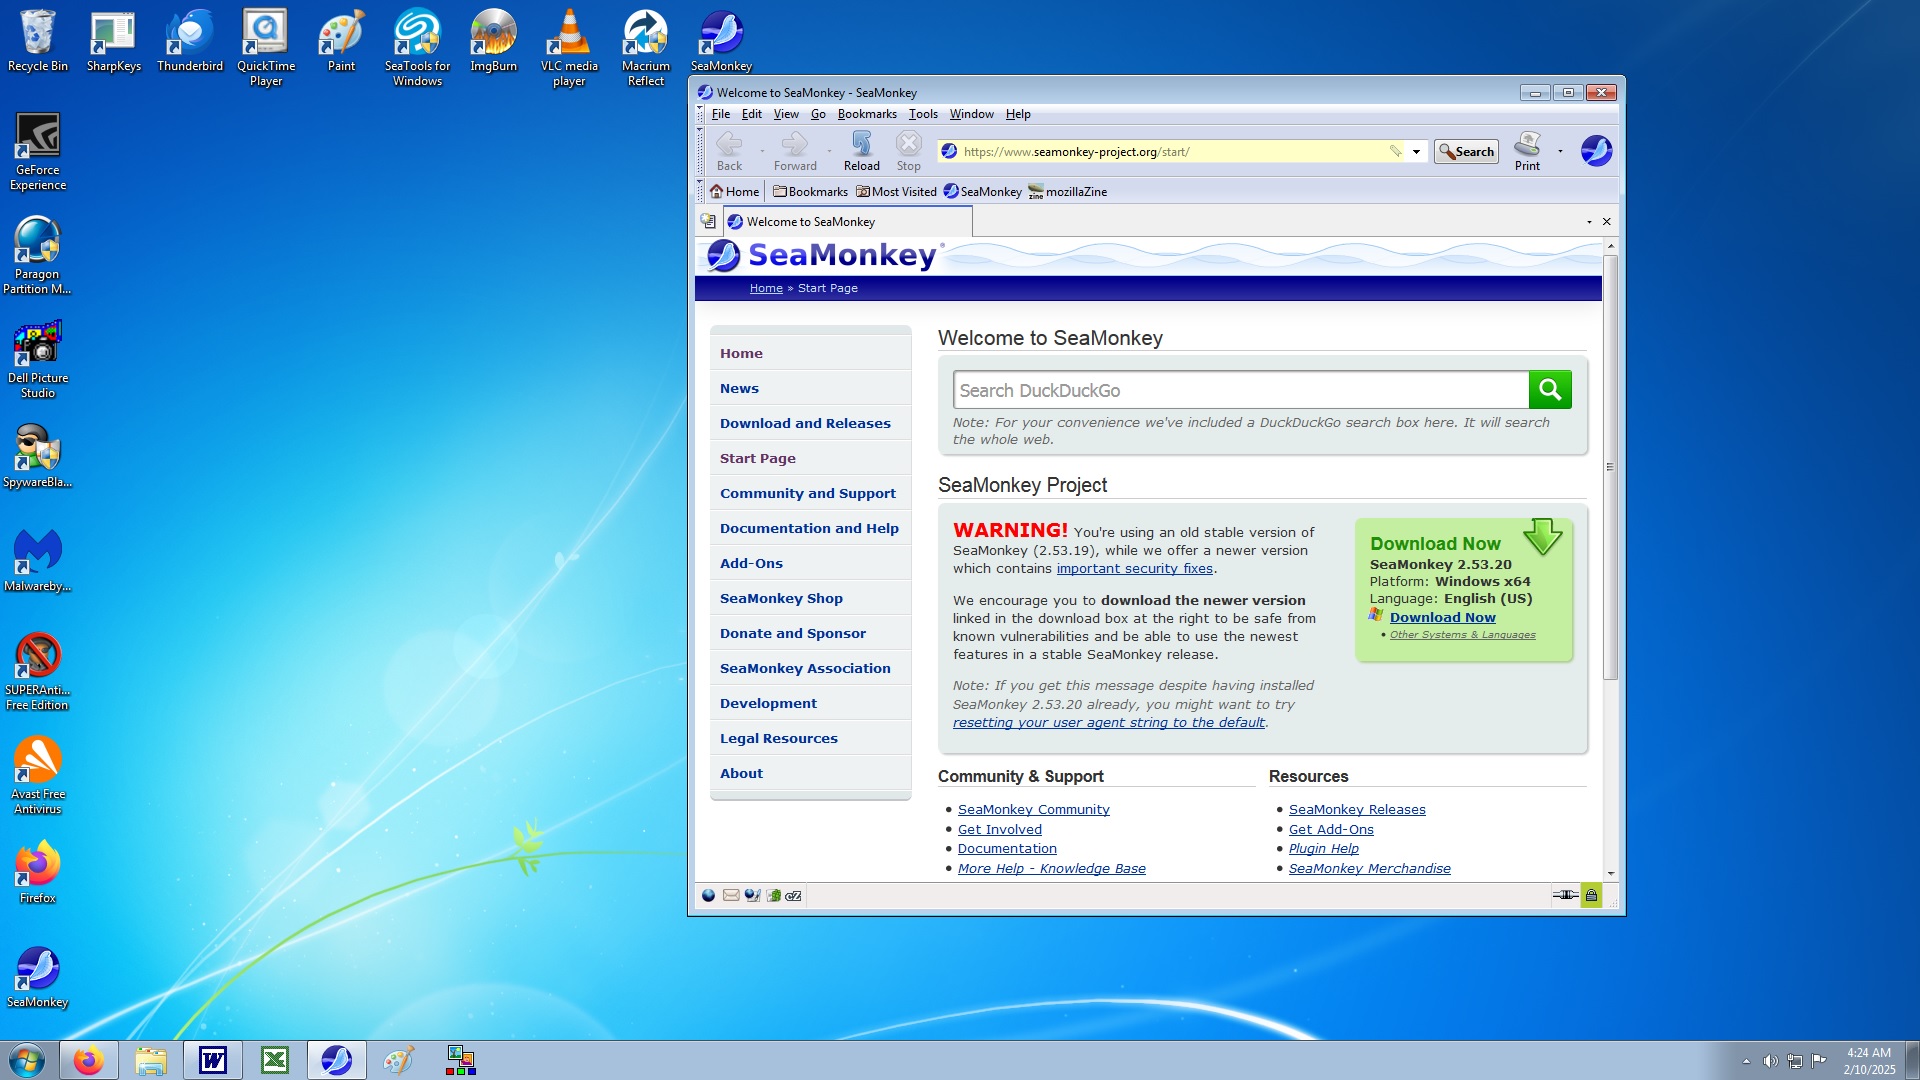The height and width of the screenshot is (1080, 1920).
Task: Open Address Book from status bar icon
Action: (x=773, y=895)
